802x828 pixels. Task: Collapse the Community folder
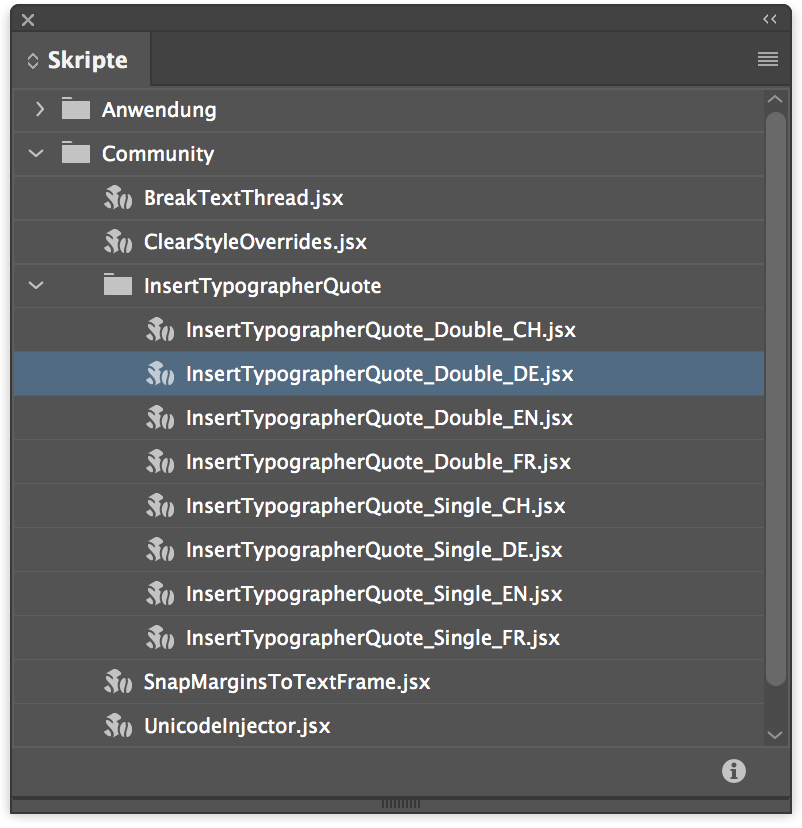coord(36,153)
